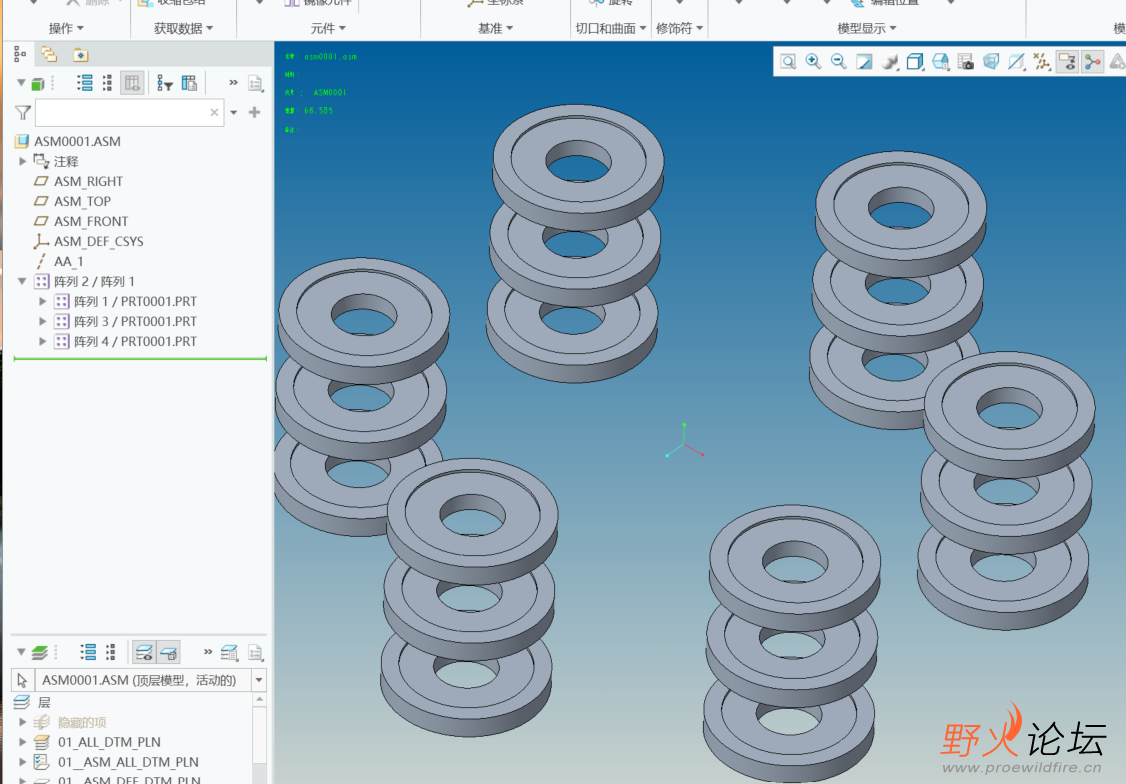Open the 操作 ribbon group menu
1126x784 pixels.
point(66,29)
